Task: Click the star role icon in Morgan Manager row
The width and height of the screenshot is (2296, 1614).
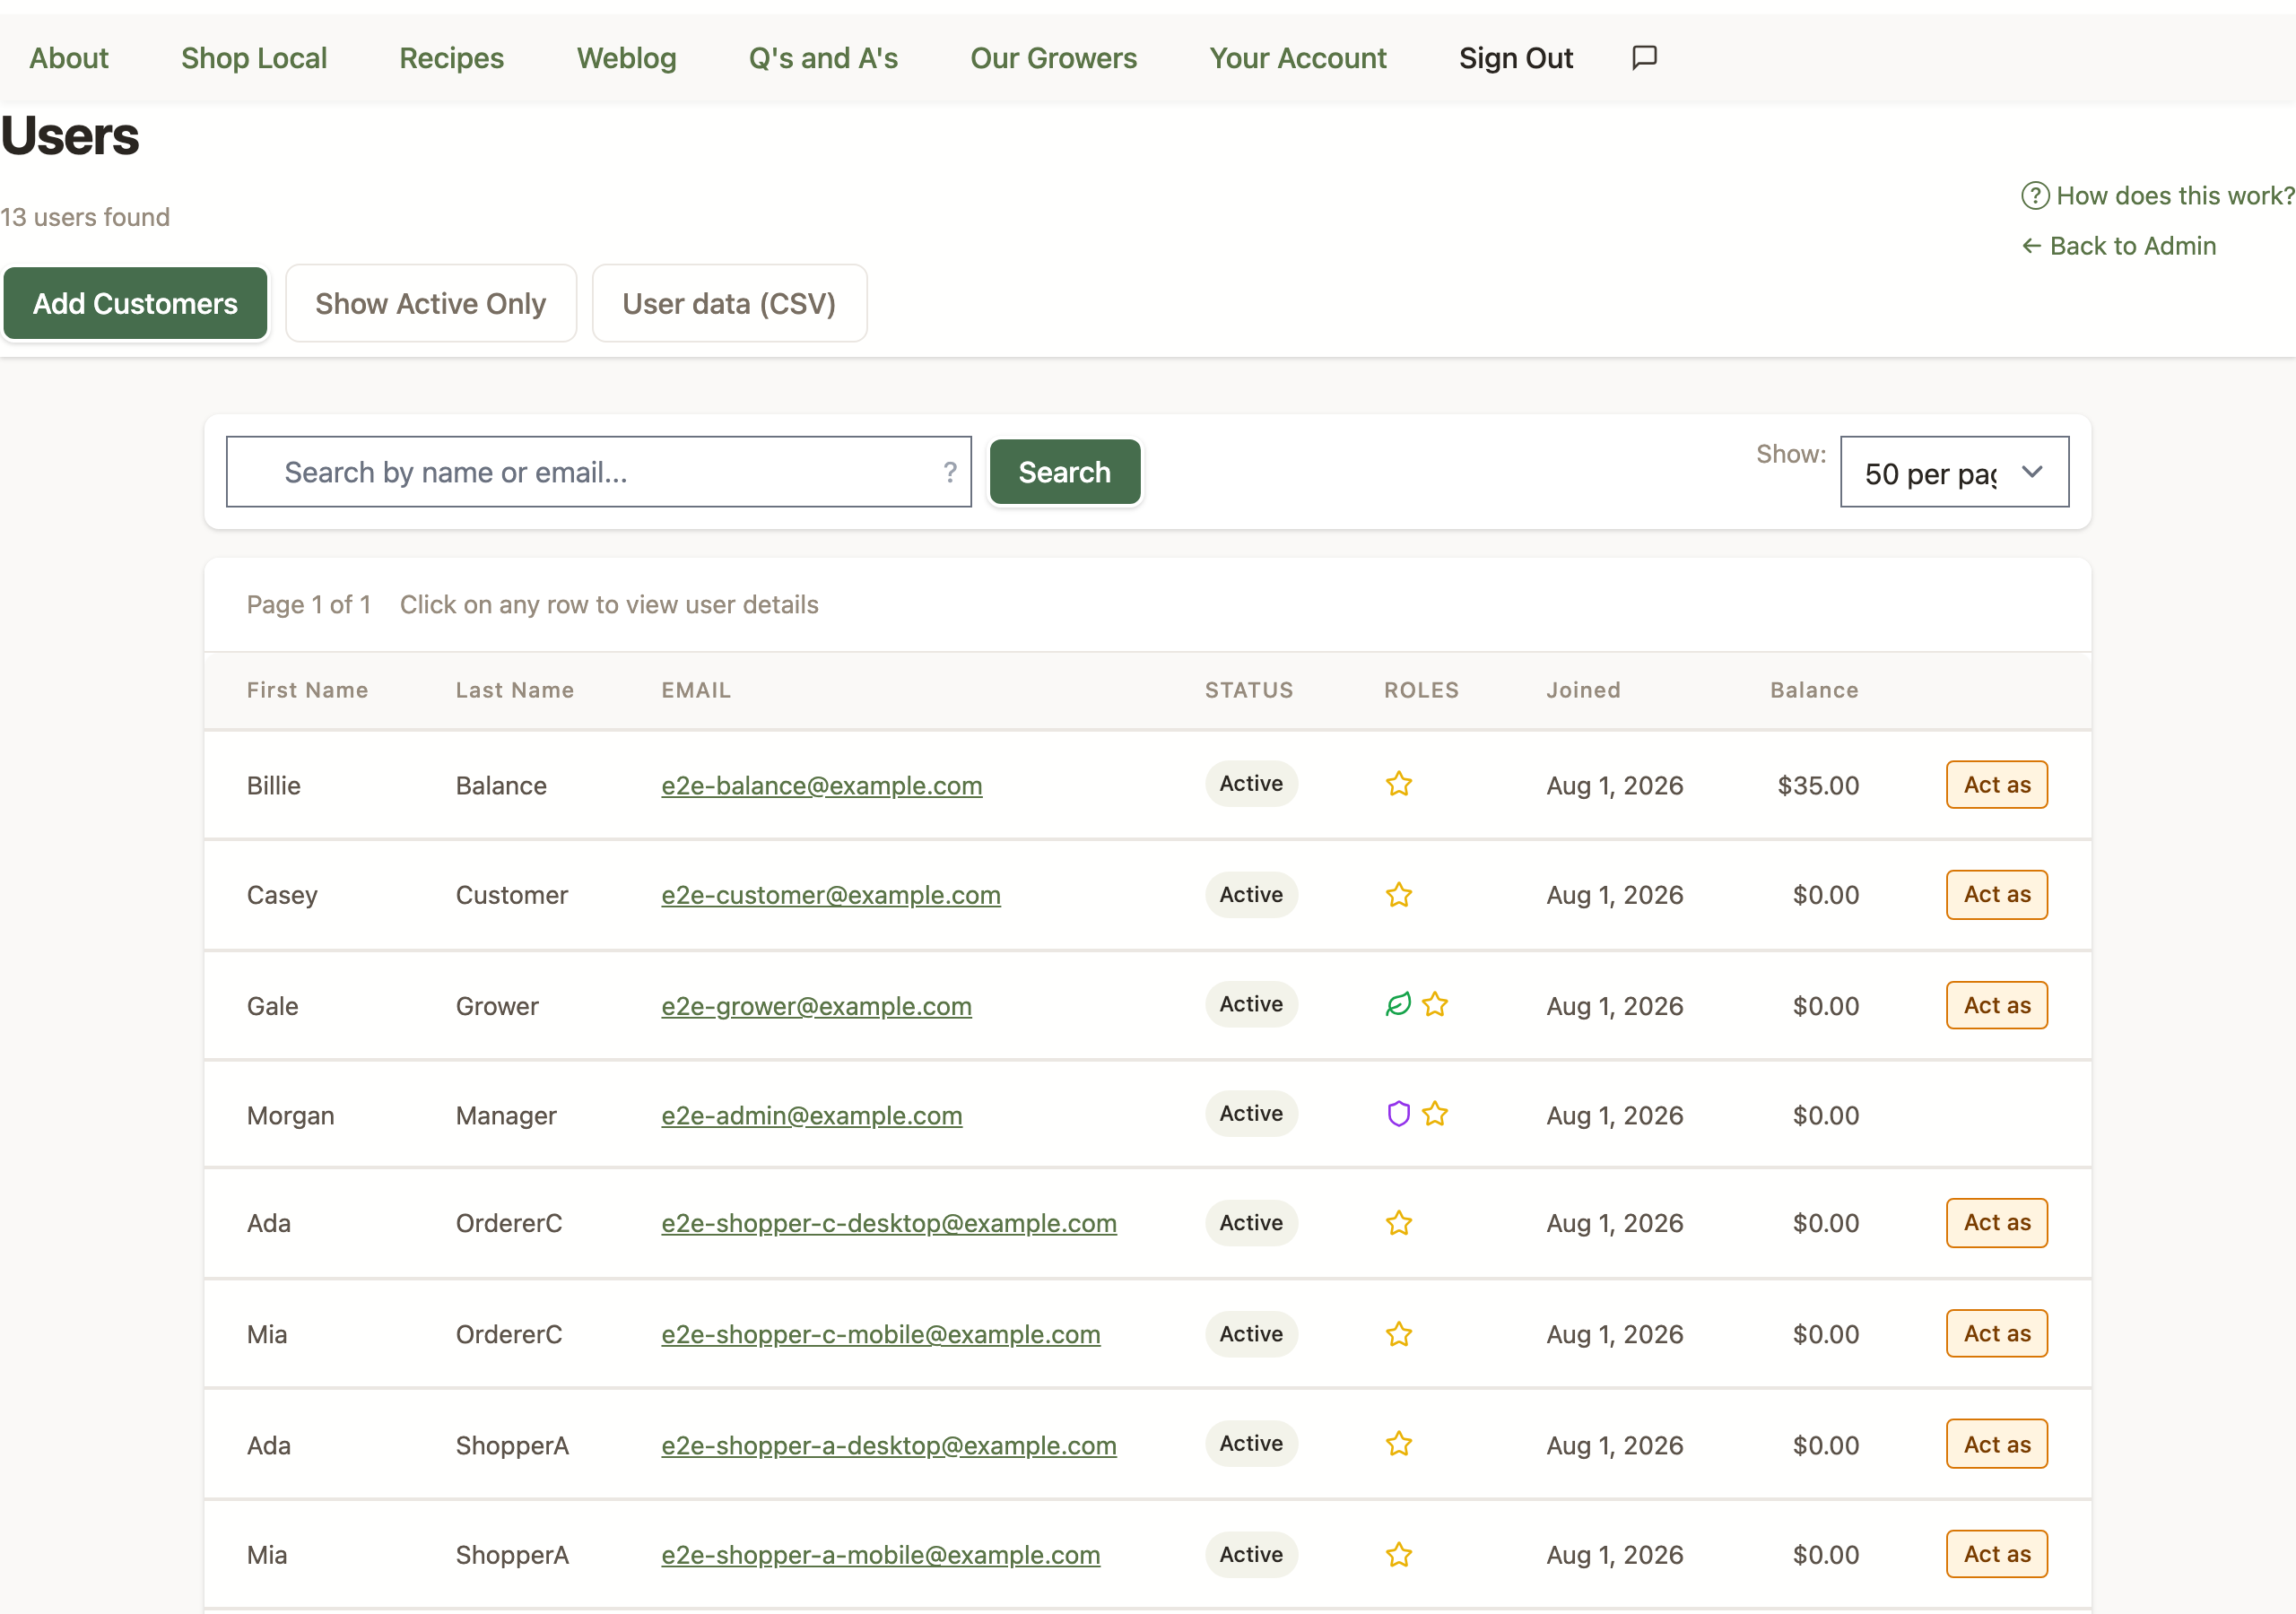Action: (x=1435, y=1113)
